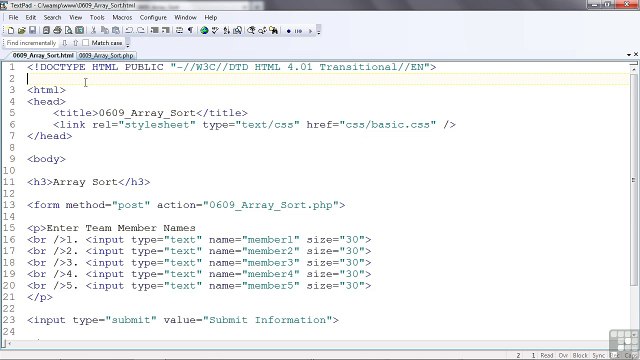
Task: Save the document with floppy disk icon
Action: (x=32, y=31)
